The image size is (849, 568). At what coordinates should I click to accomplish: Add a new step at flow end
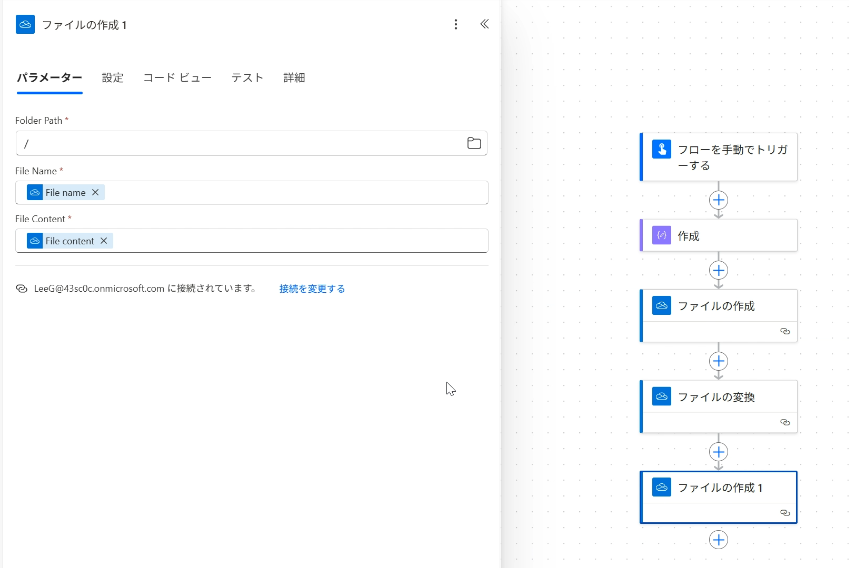[718, 540]
